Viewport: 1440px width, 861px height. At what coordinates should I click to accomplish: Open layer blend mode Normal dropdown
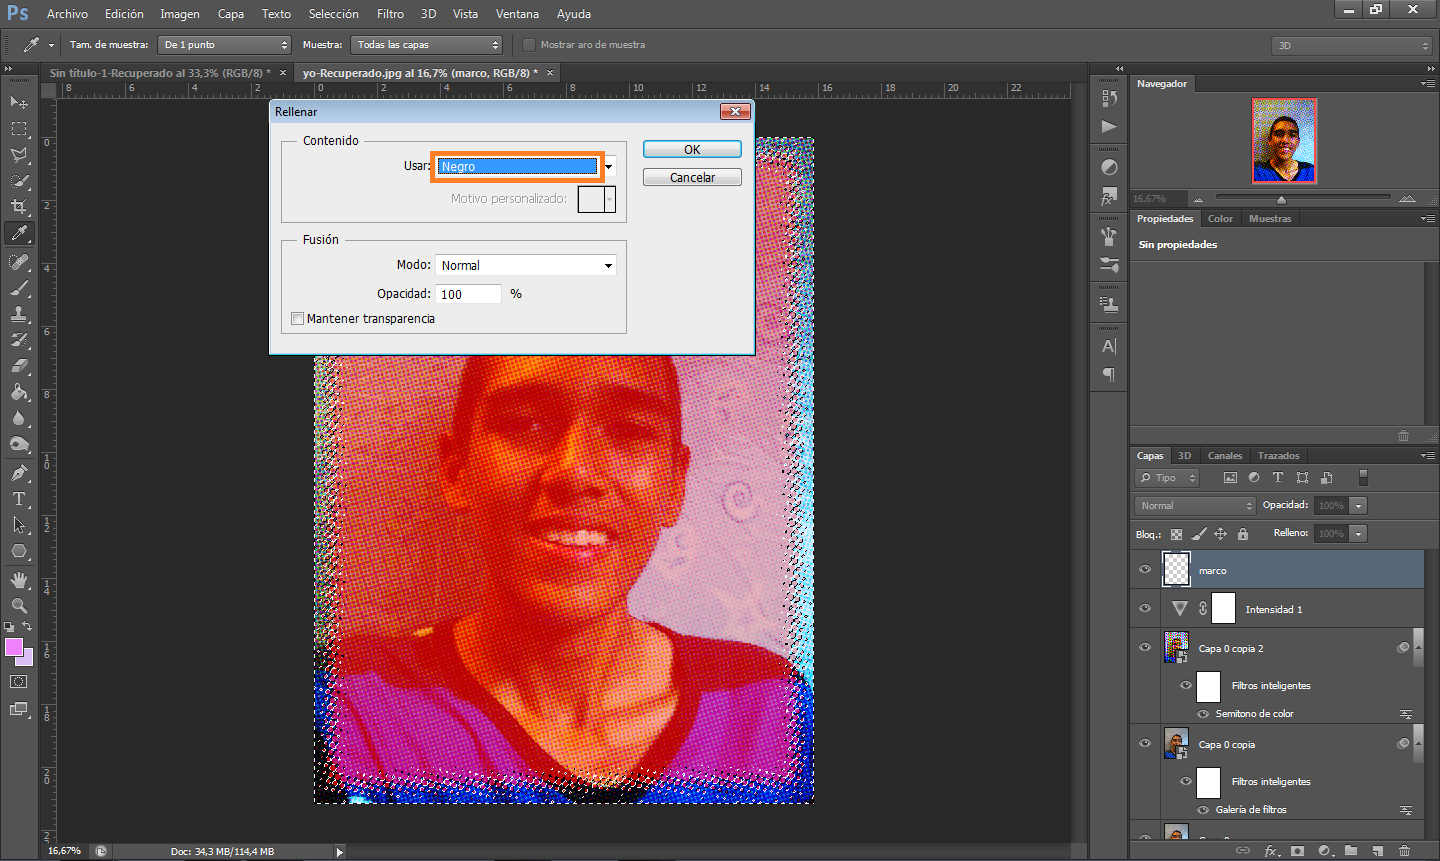(x=1195, y=506)
